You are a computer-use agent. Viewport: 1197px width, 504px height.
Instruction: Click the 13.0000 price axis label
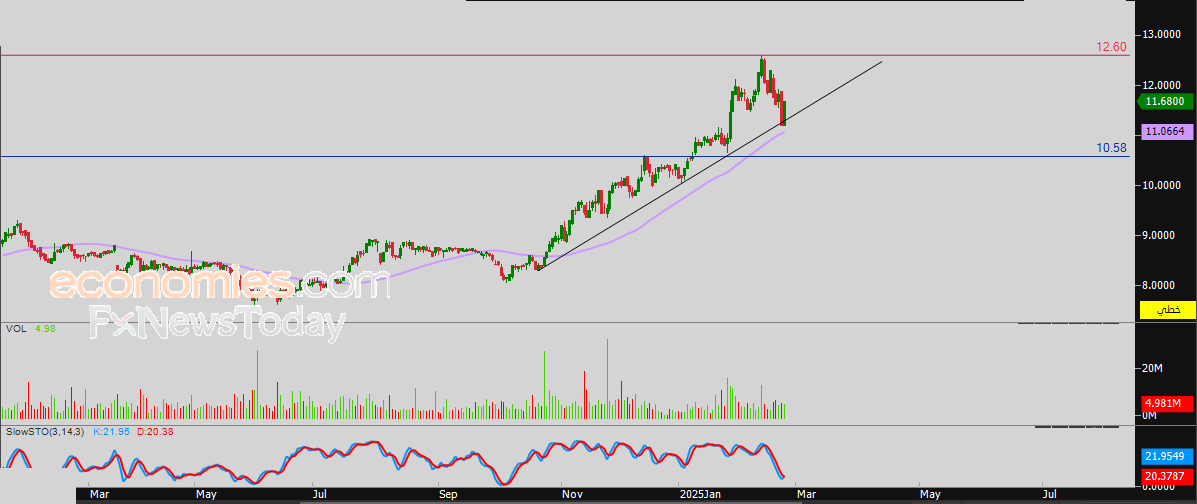1160,34
